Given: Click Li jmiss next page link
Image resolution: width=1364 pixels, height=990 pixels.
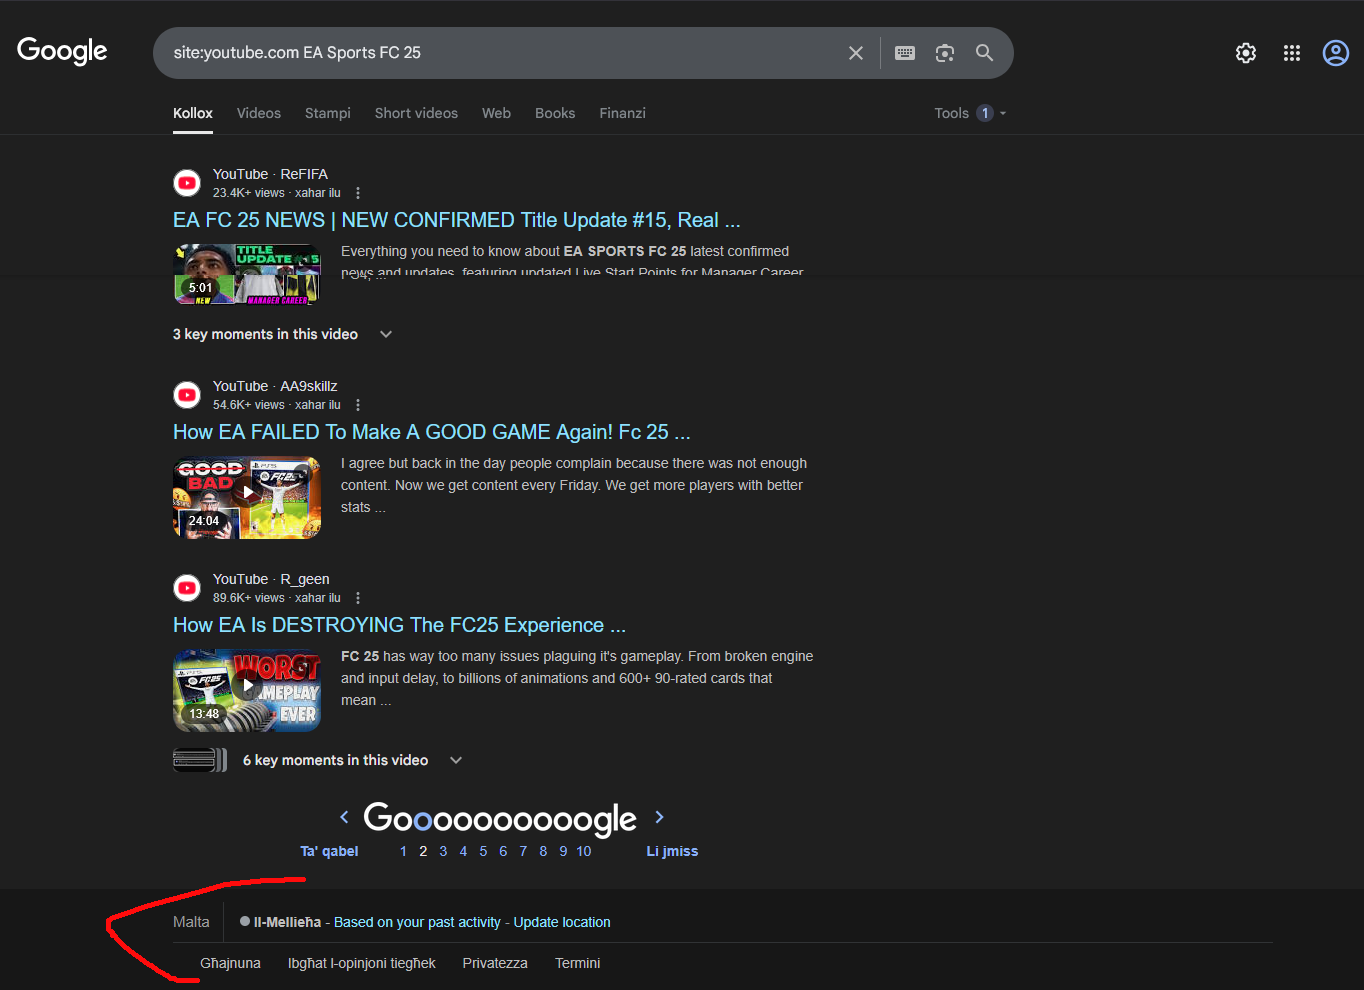Looking at the screenshot, I should (x=672, y=851).
